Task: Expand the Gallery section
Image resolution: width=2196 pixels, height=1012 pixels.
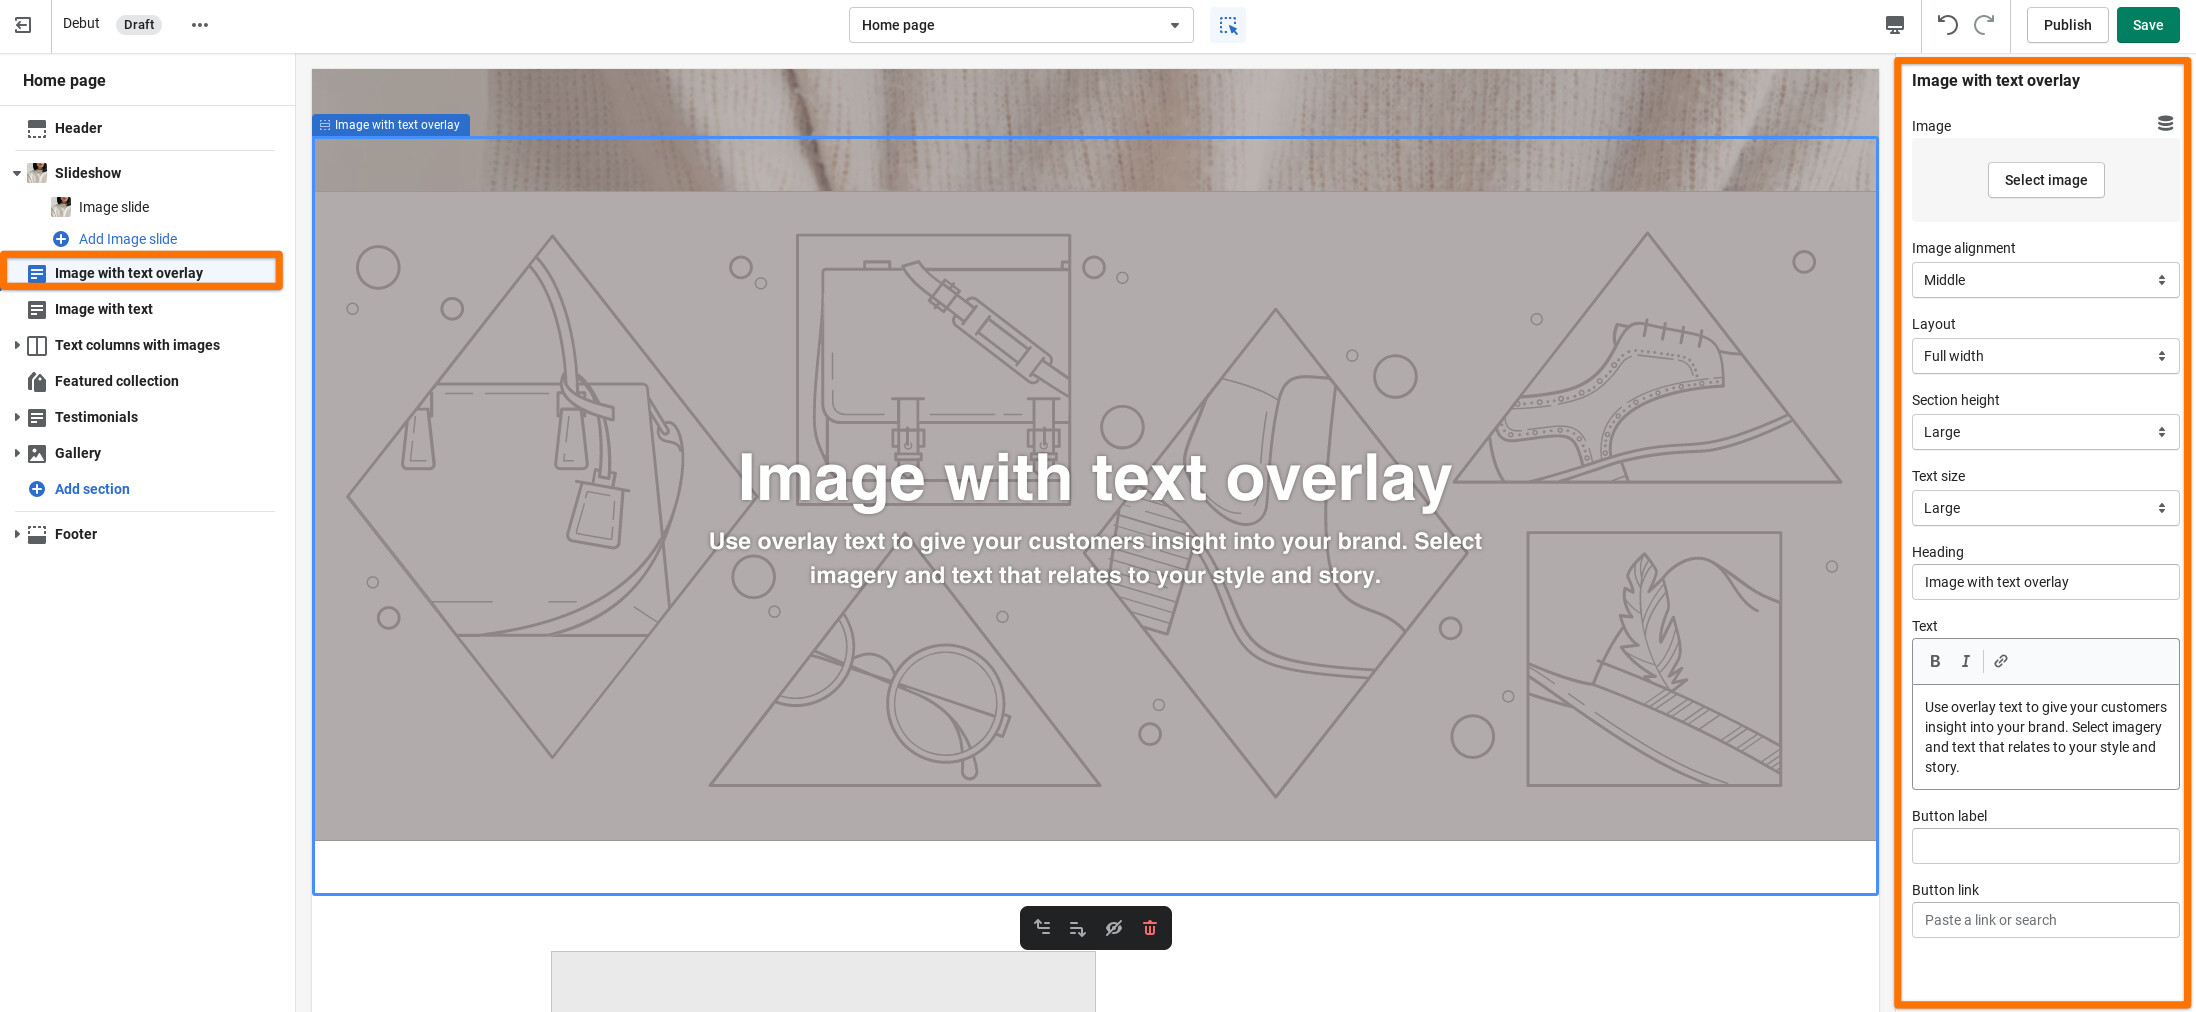Action: point(17,453)
